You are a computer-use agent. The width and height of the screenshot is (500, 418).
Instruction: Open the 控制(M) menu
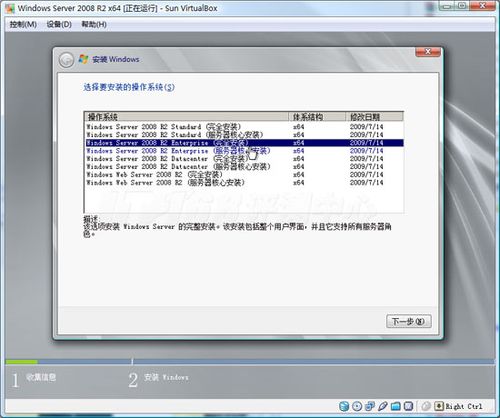(x=23, y=24)
